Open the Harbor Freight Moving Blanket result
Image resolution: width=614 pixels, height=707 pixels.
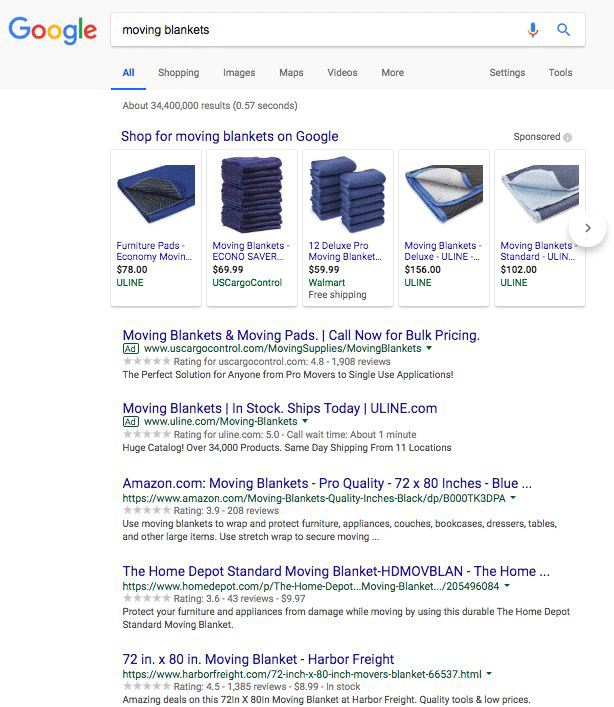tap(258, 660)
